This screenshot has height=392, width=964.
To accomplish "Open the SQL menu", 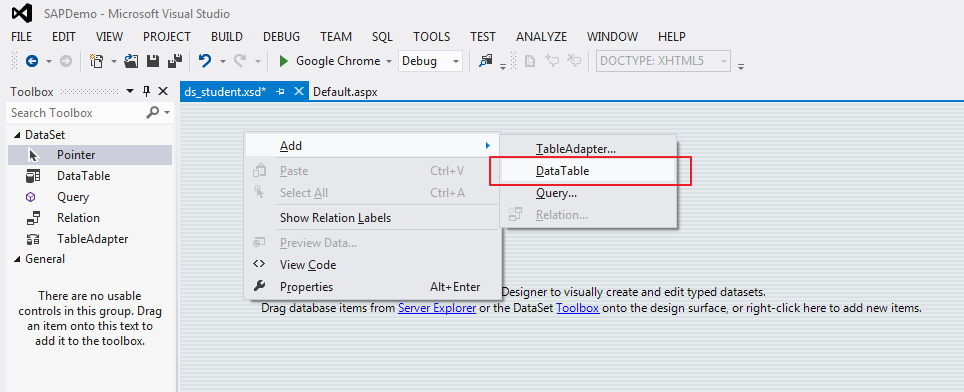I will [382, 37].
